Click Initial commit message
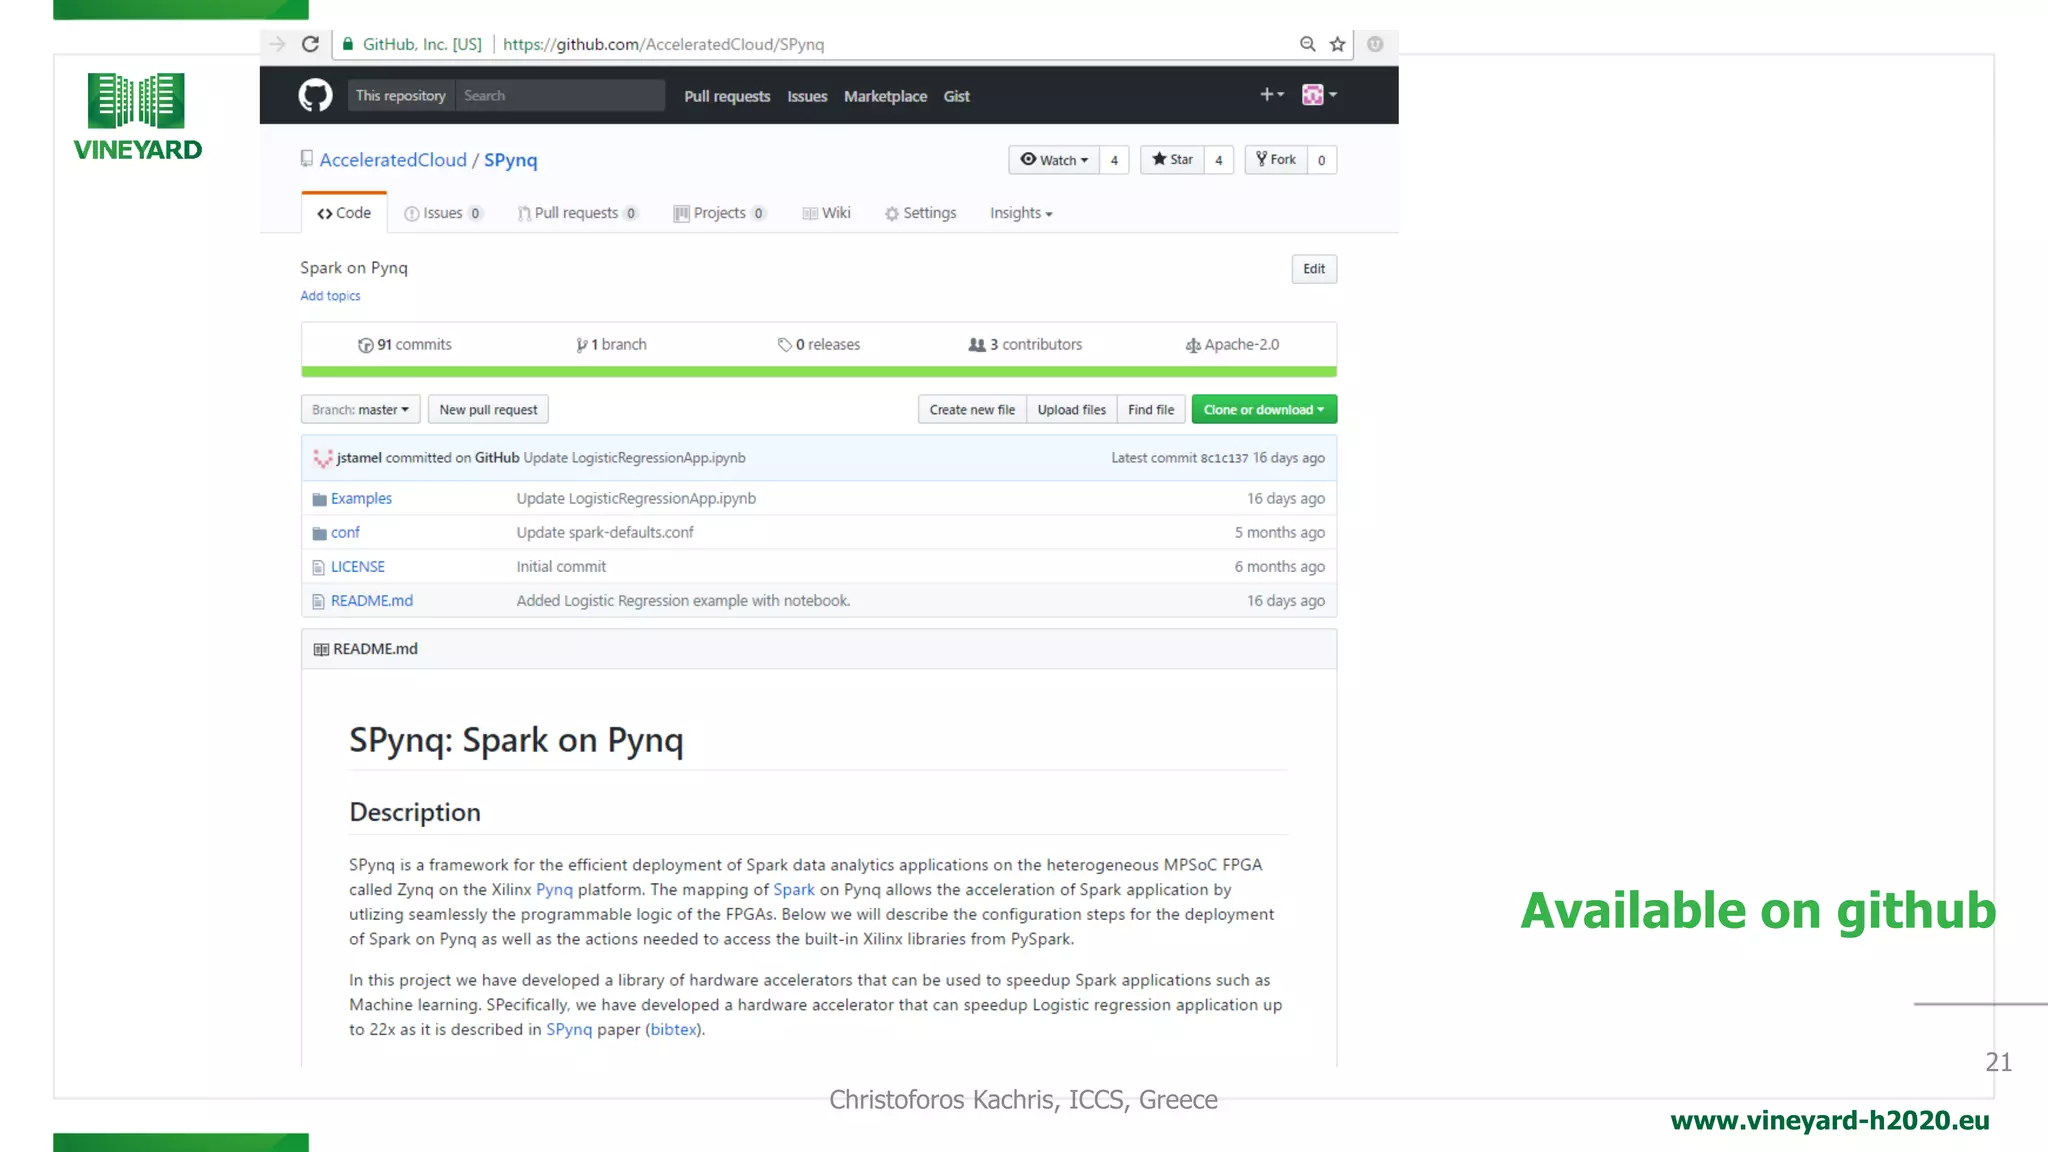The image size is (2048, 1152). tap(561, 567)
